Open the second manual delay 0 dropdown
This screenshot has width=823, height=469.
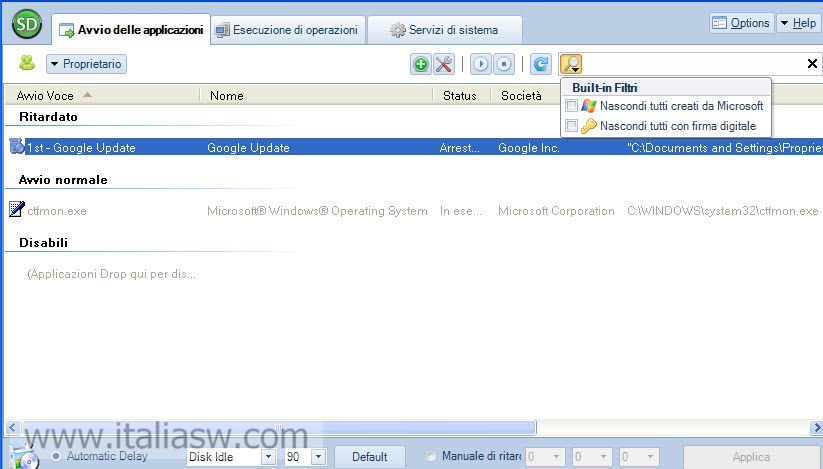[603, 456]
